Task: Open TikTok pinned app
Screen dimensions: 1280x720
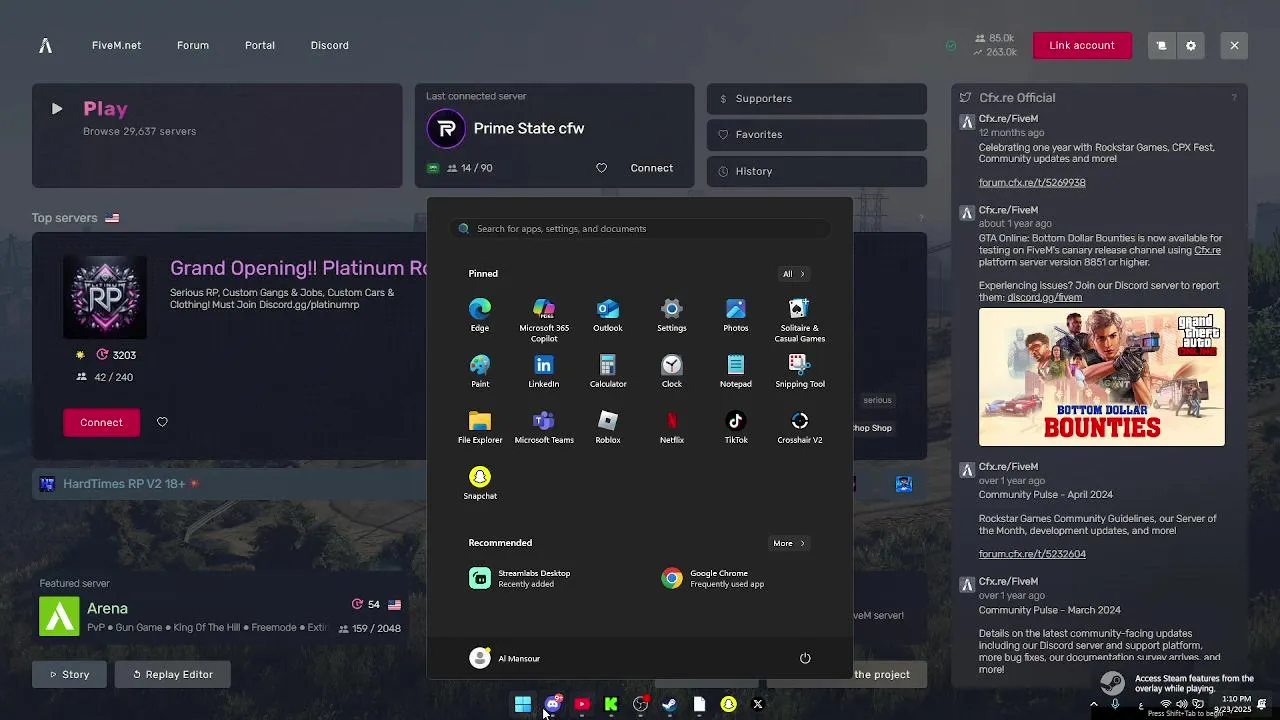Action: coord(736,426)
